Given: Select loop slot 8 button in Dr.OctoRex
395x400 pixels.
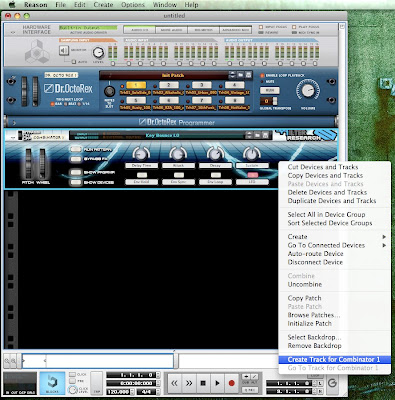Looking at the screenshot, I should (234, 100).
